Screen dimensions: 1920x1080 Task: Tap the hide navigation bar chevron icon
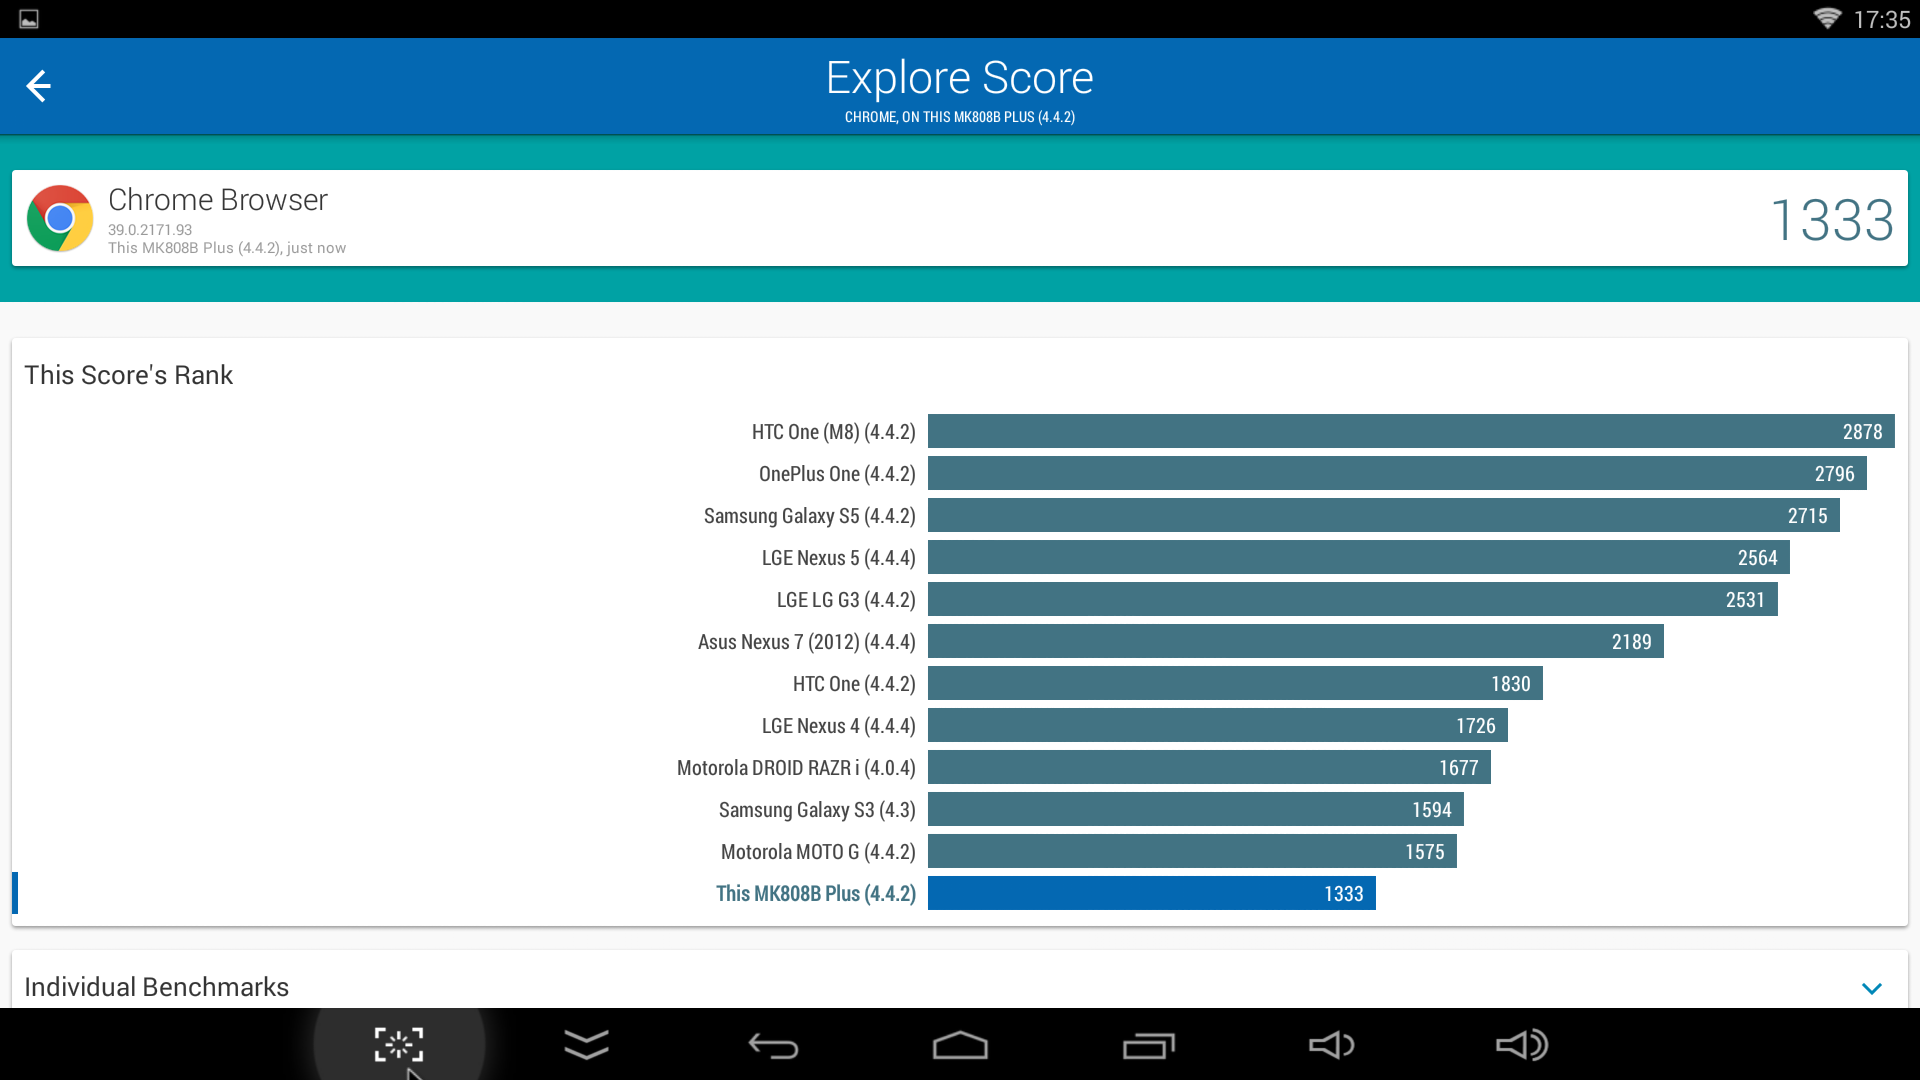[586, 1045]
